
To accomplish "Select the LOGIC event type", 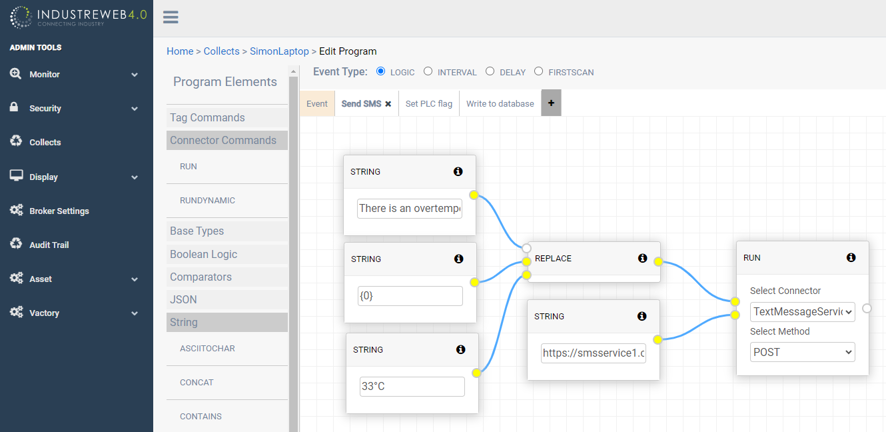I will [380, 71].
